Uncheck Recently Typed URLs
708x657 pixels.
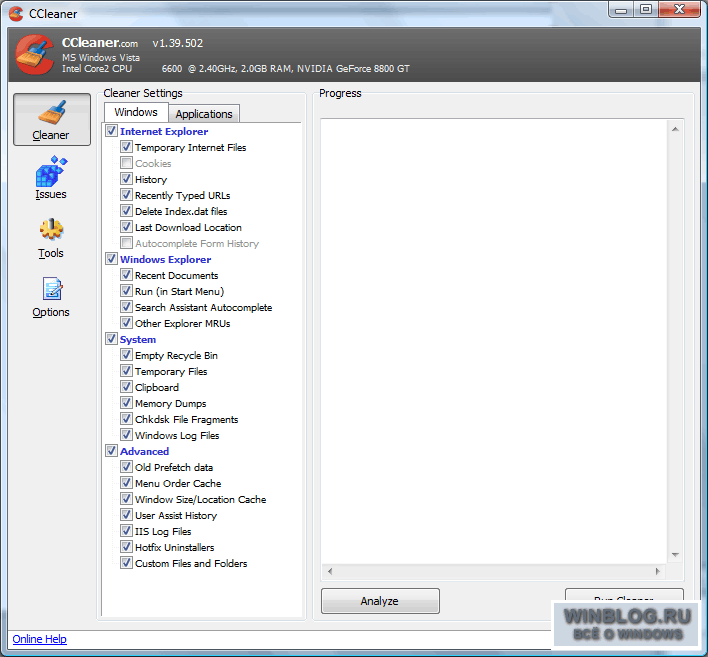(x=126, y=195)
